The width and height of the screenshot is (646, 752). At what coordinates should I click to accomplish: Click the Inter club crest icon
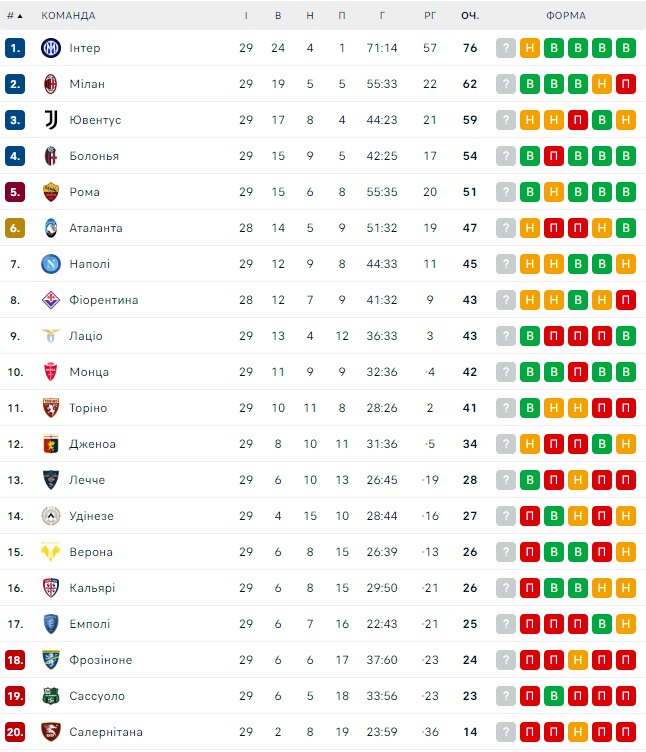51,48
